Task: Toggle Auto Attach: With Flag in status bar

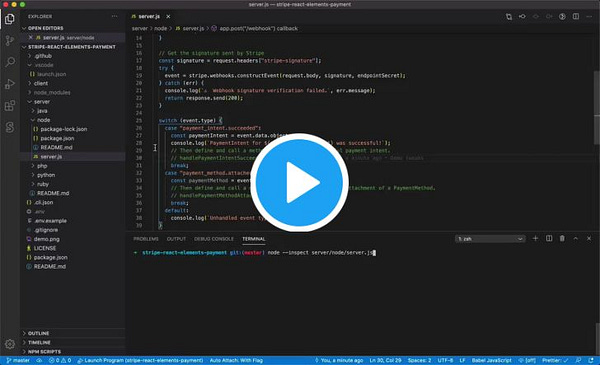Action: coord(236,360)
